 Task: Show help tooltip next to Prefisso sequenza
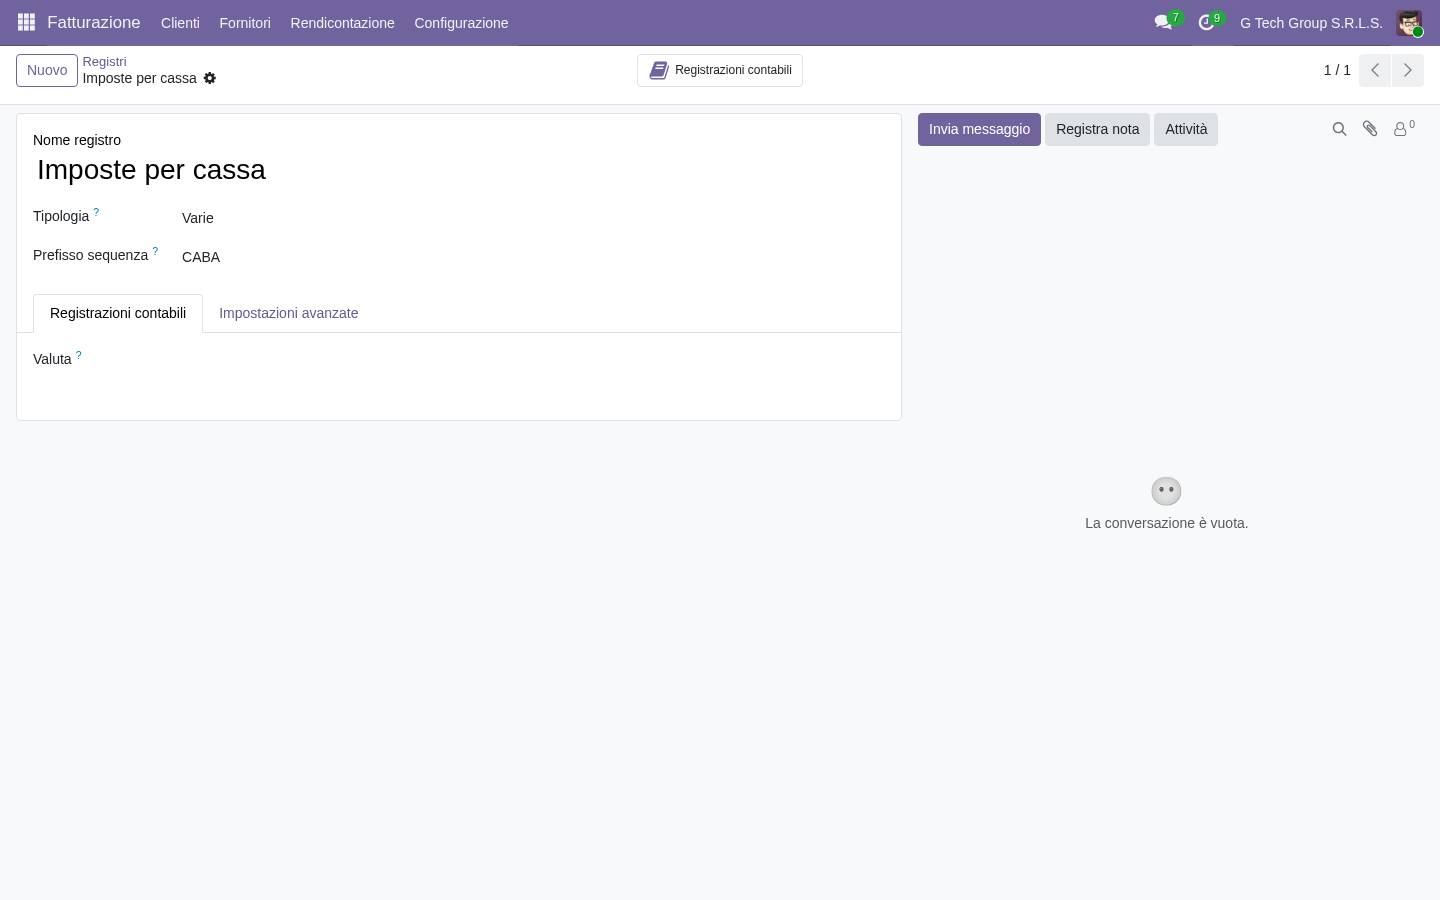[155, 251]
